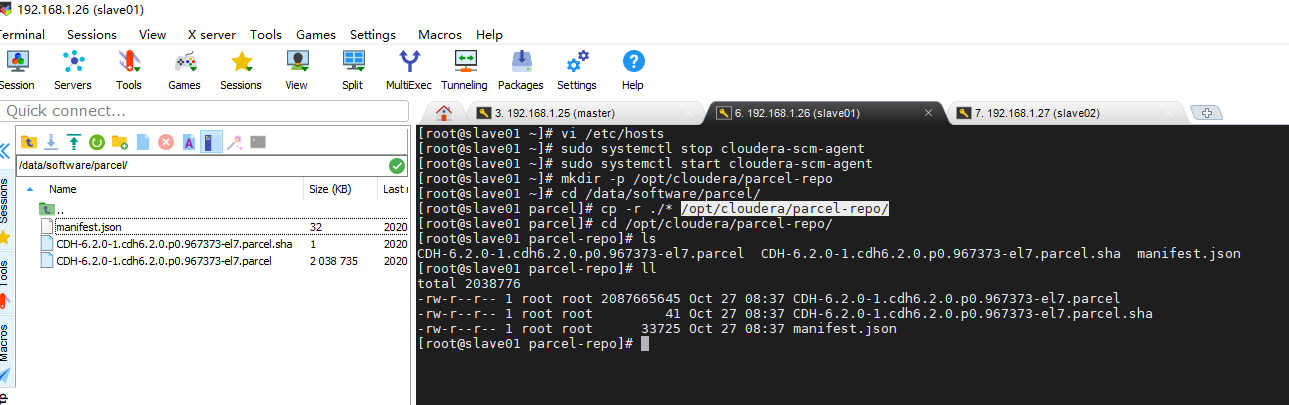The width and height of the screenshot is (1289, 405).
Task: Open the Settings menu
Action: pos(373,34)
